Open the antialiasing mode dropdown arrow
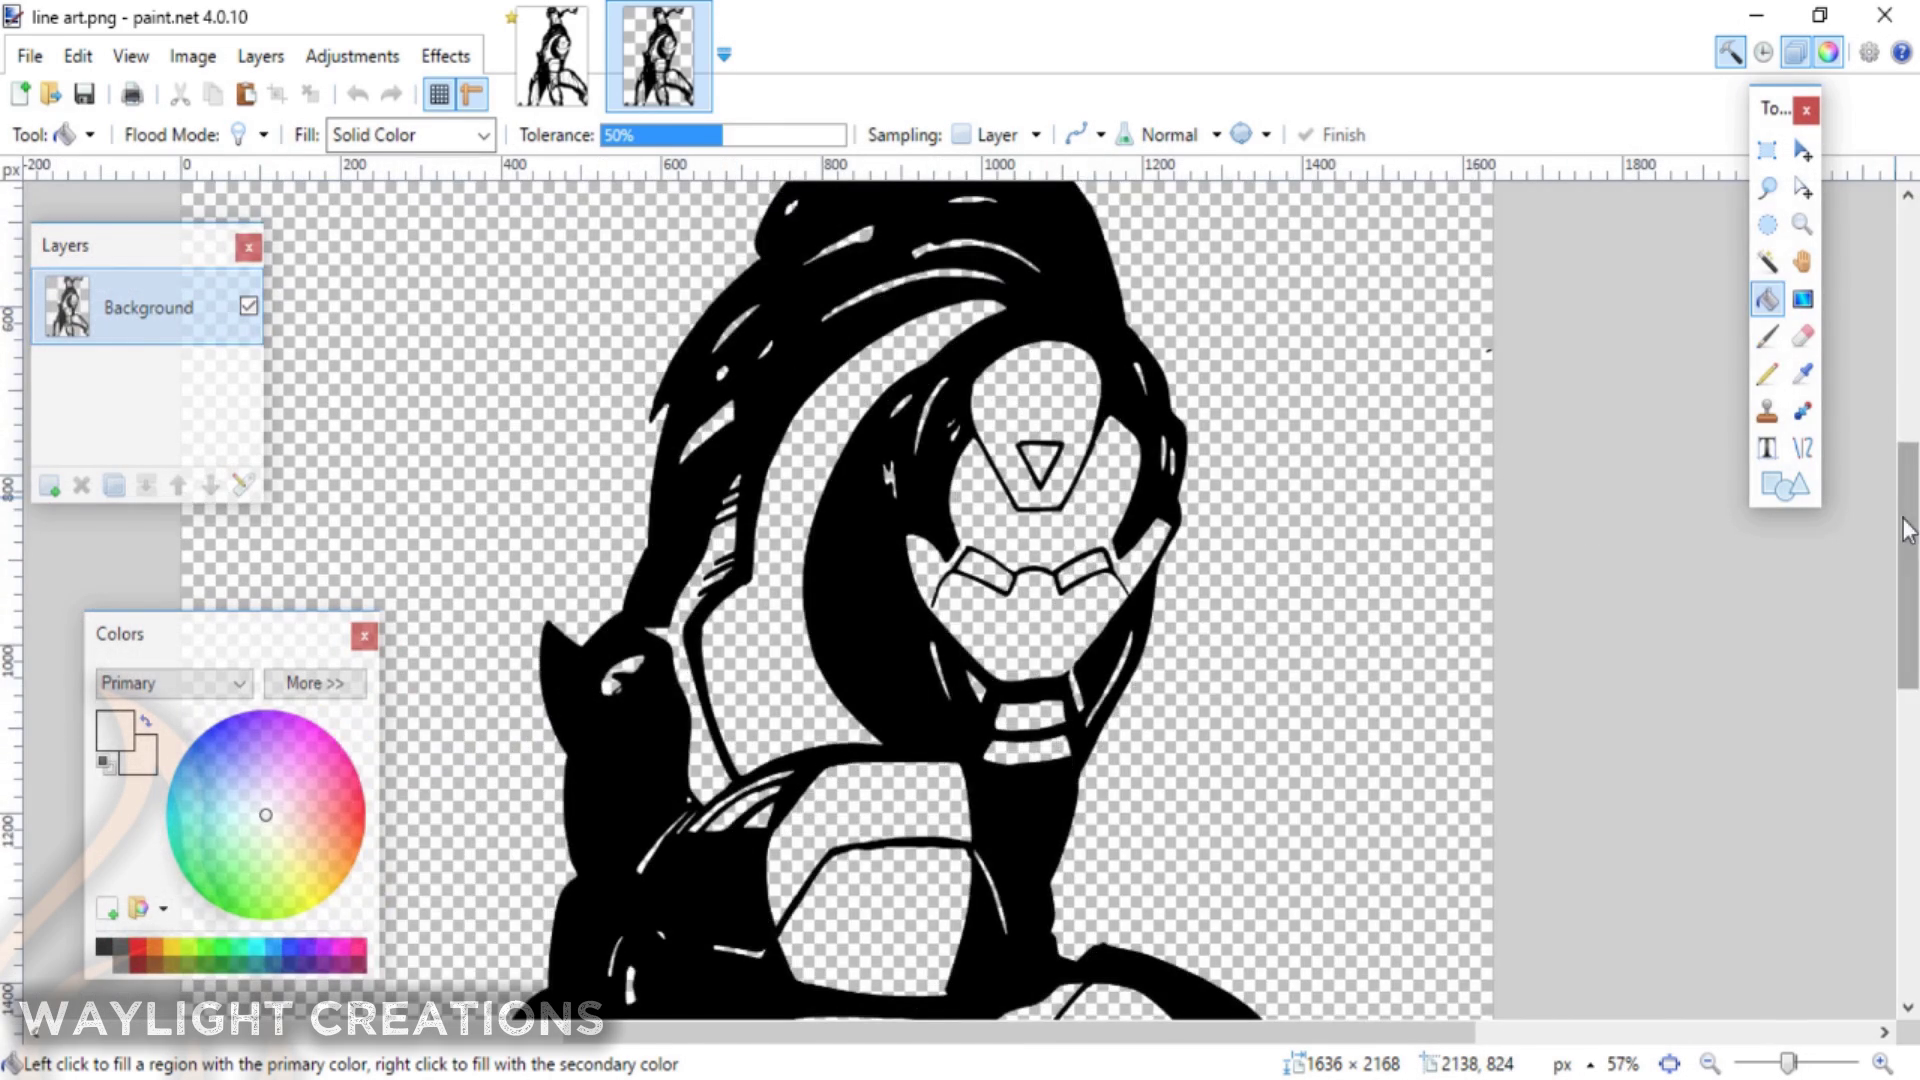Image resolution: width=1920 pixels, height=1080 pixels. click(1100, 135)
